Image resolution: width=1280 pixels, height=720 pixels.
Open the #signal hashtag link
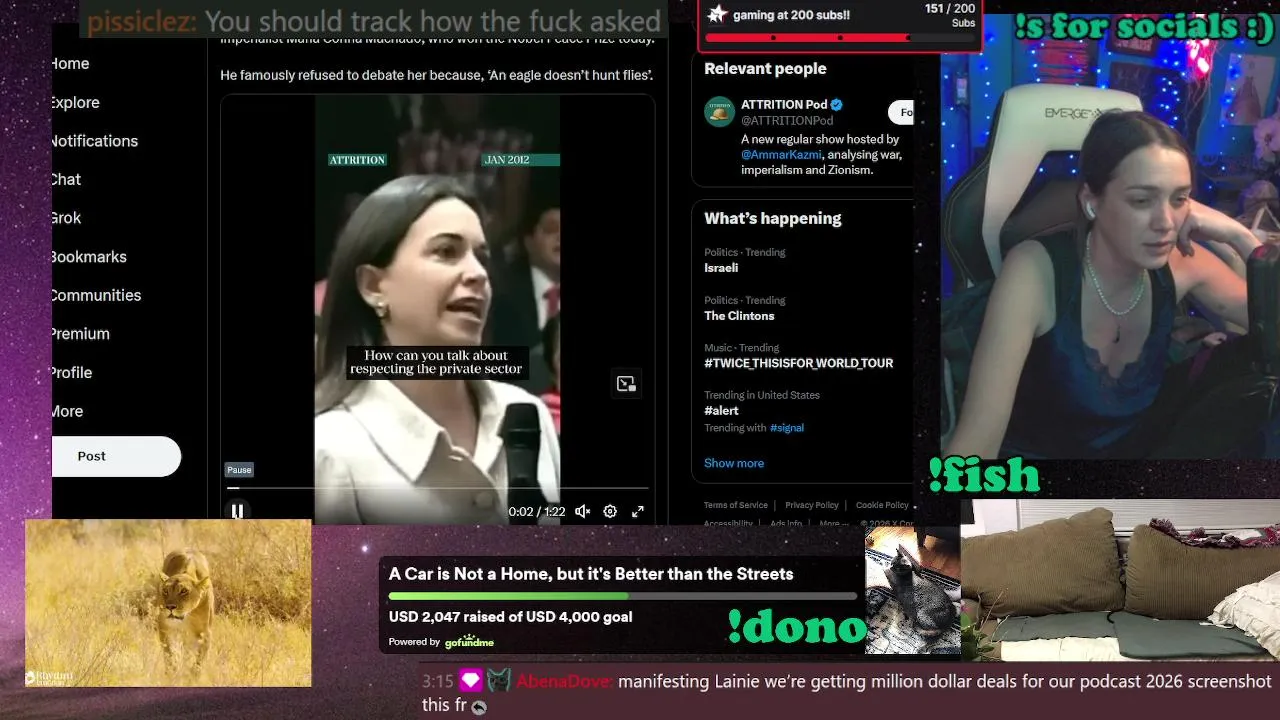[x=787, y=428]
